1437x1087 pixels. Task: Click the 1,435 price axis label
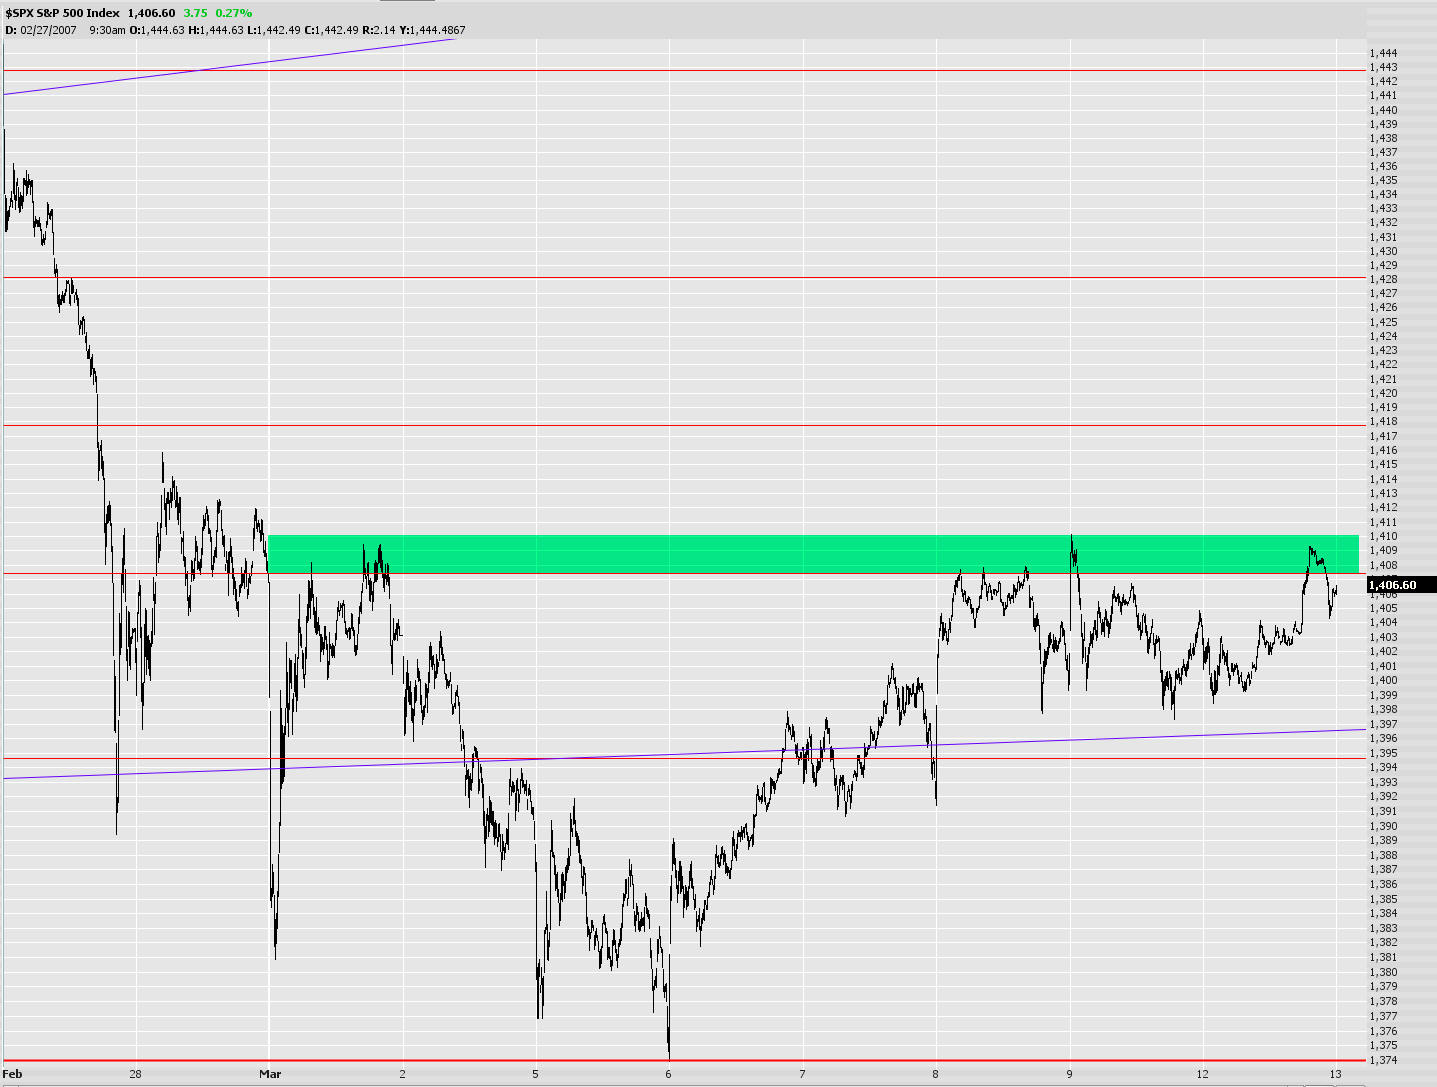point(1383,181)
